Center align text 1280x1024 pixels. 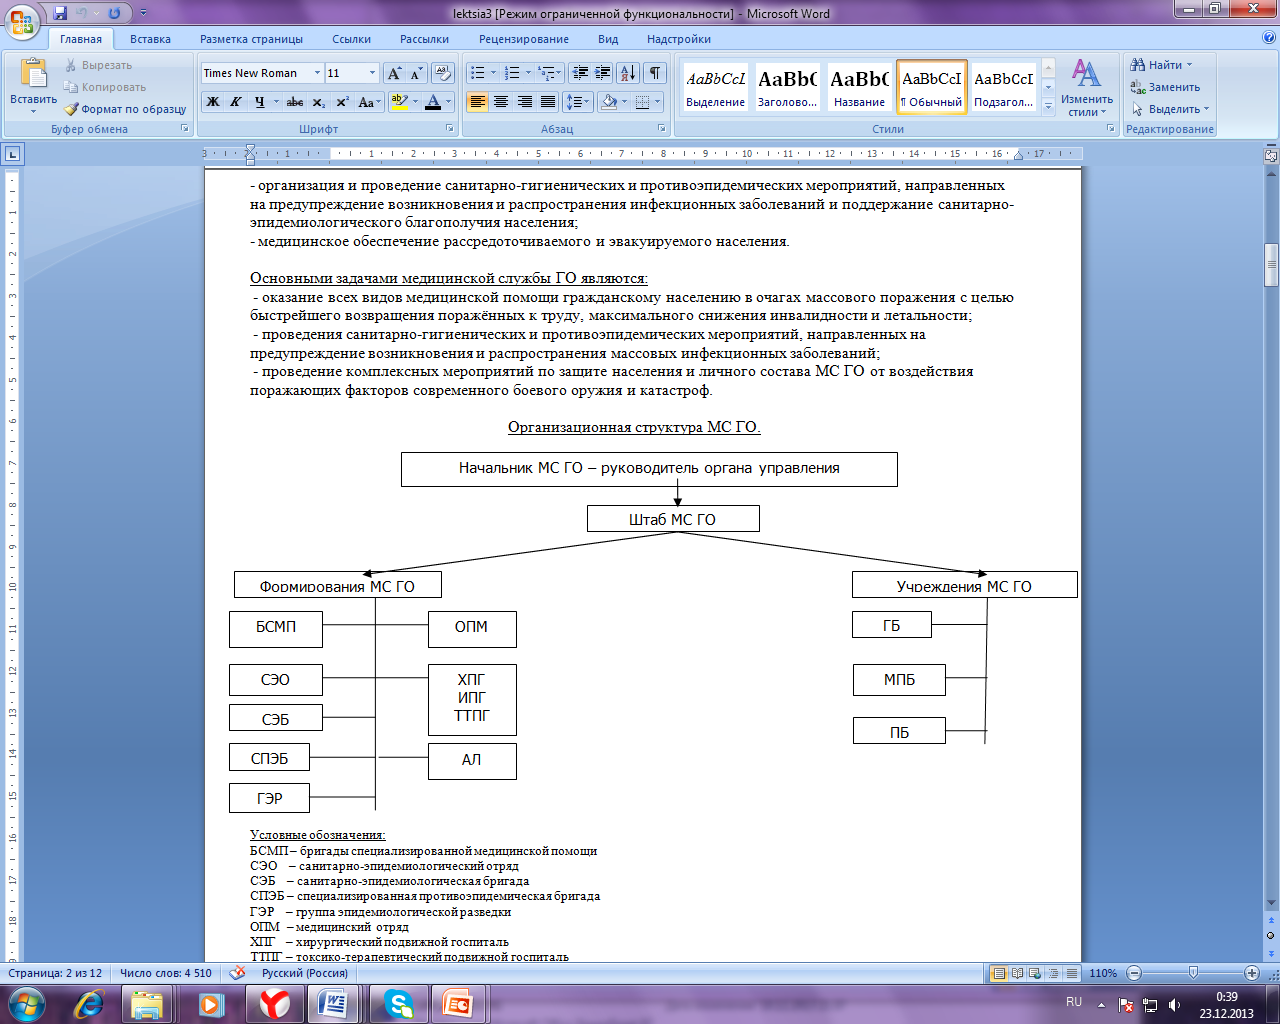pyautogui.click(x=501, y=102)
